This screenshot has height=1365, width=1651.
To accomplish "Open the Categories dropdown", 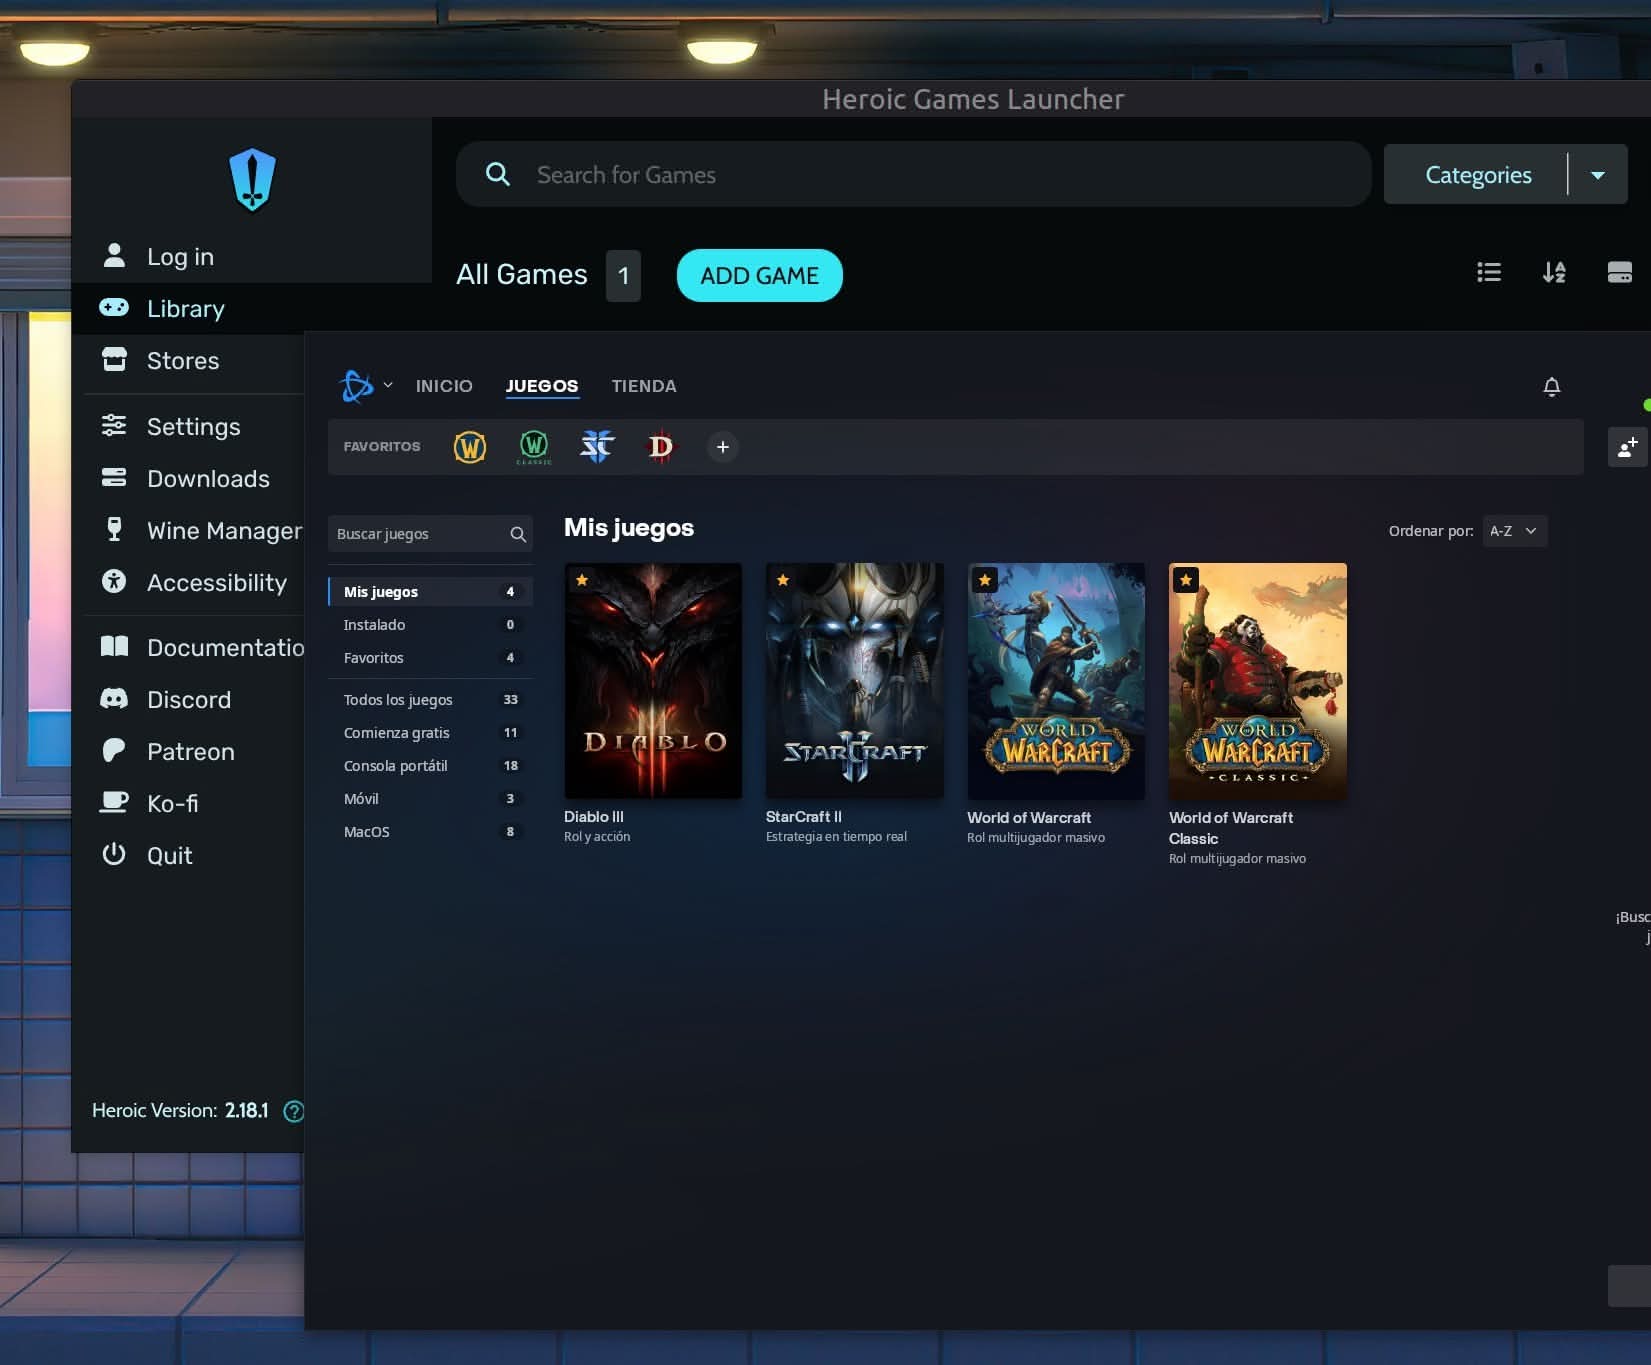I will pyautogui.click(x=1479, y=174).
